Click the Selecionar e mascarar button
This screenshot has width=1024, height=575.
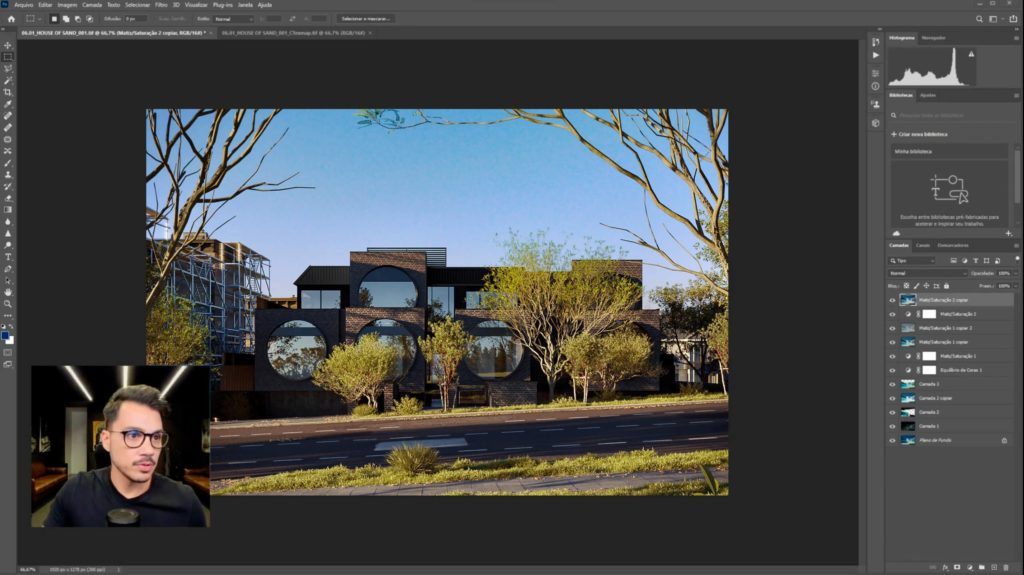pos(367,18)
